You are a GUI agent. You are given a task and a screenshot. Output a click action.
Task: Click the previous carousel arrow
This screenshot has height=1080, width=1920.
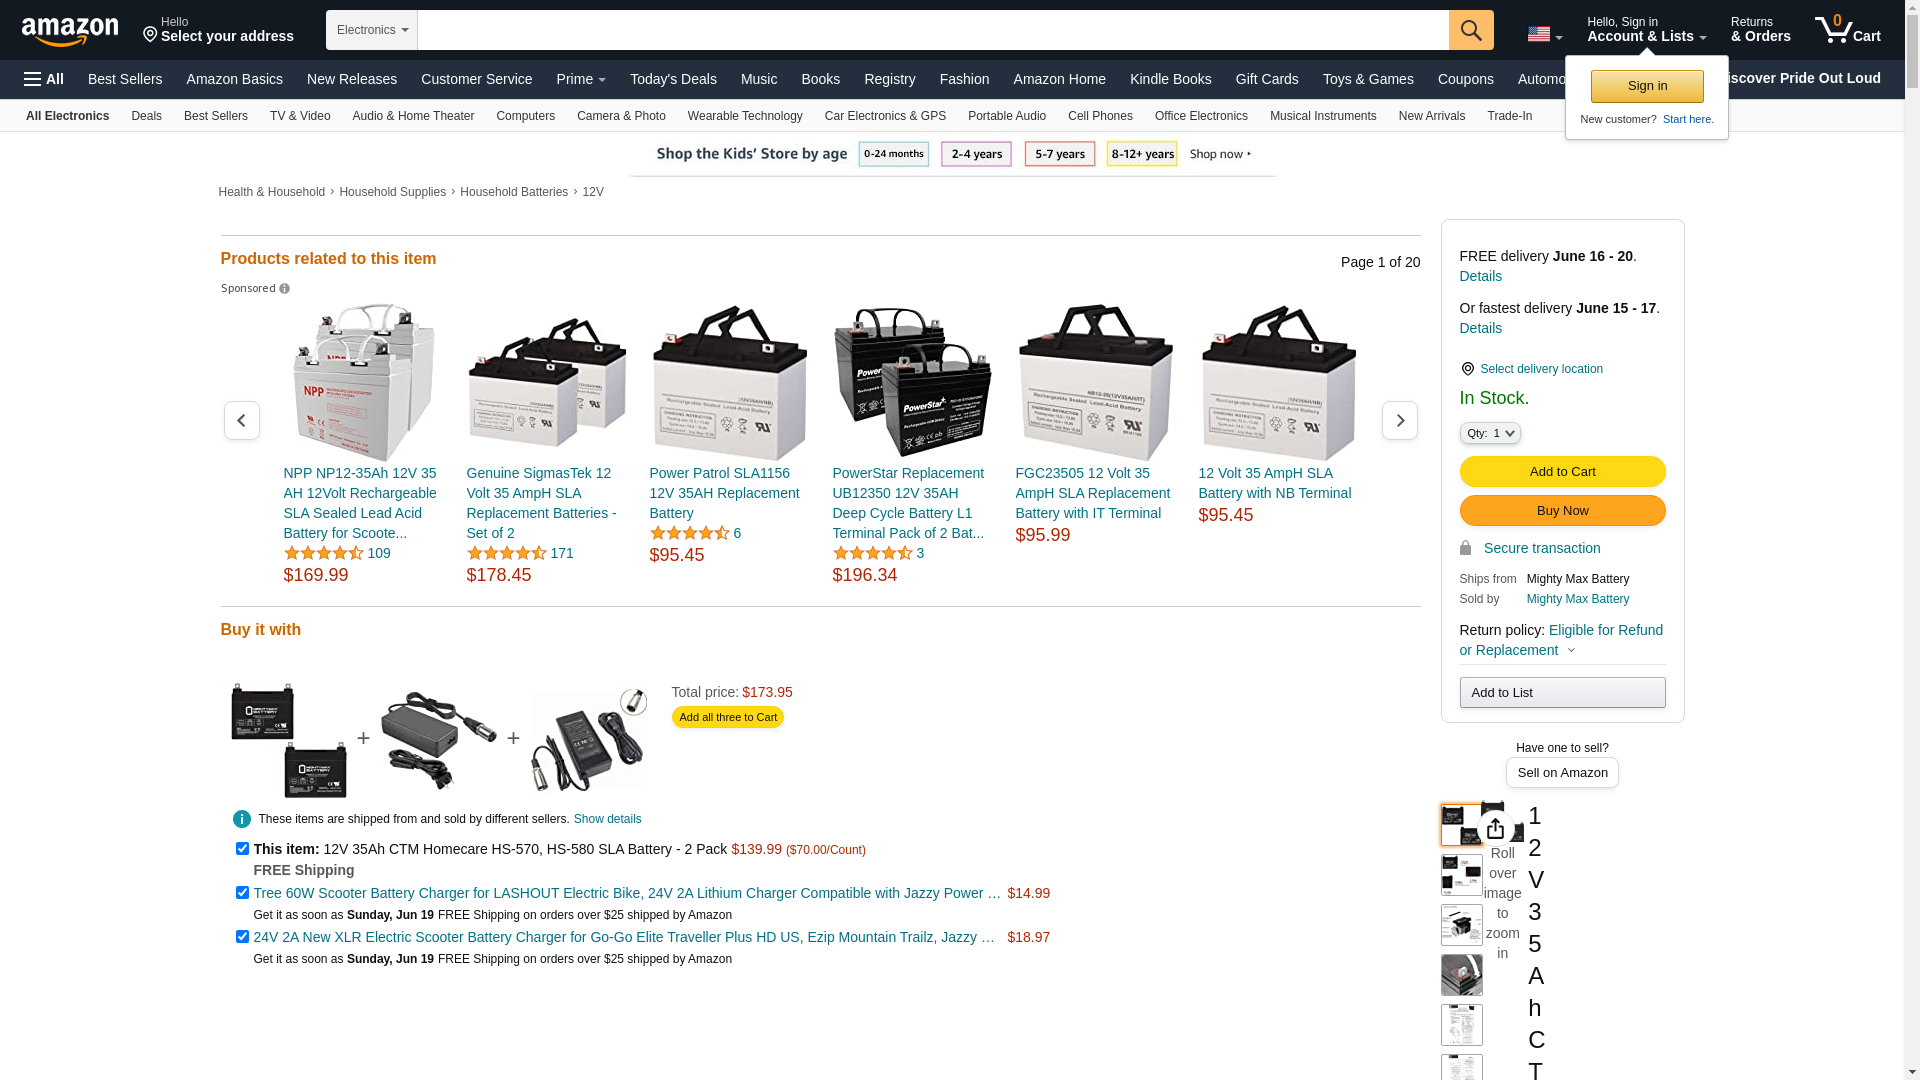coord(241,421)
